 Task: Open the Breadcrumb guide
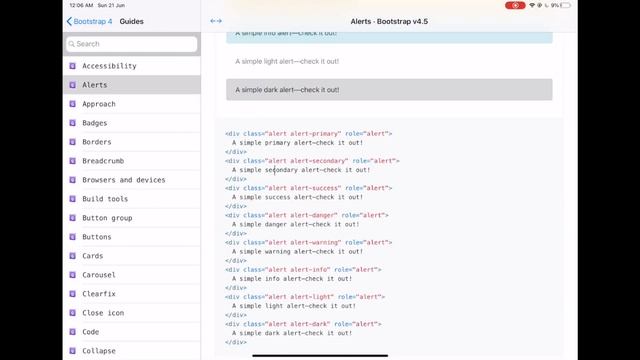click(x=132, y=161)
